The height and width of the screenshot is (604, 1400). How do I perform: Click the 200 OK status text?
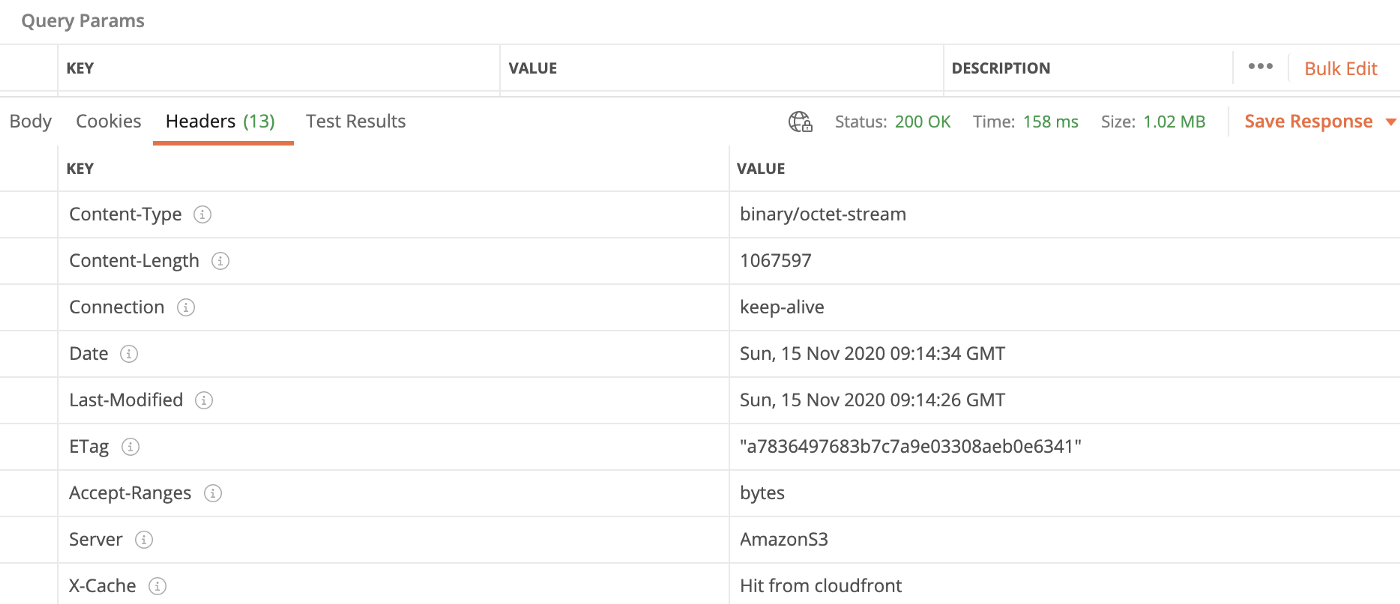coord(922,122)
